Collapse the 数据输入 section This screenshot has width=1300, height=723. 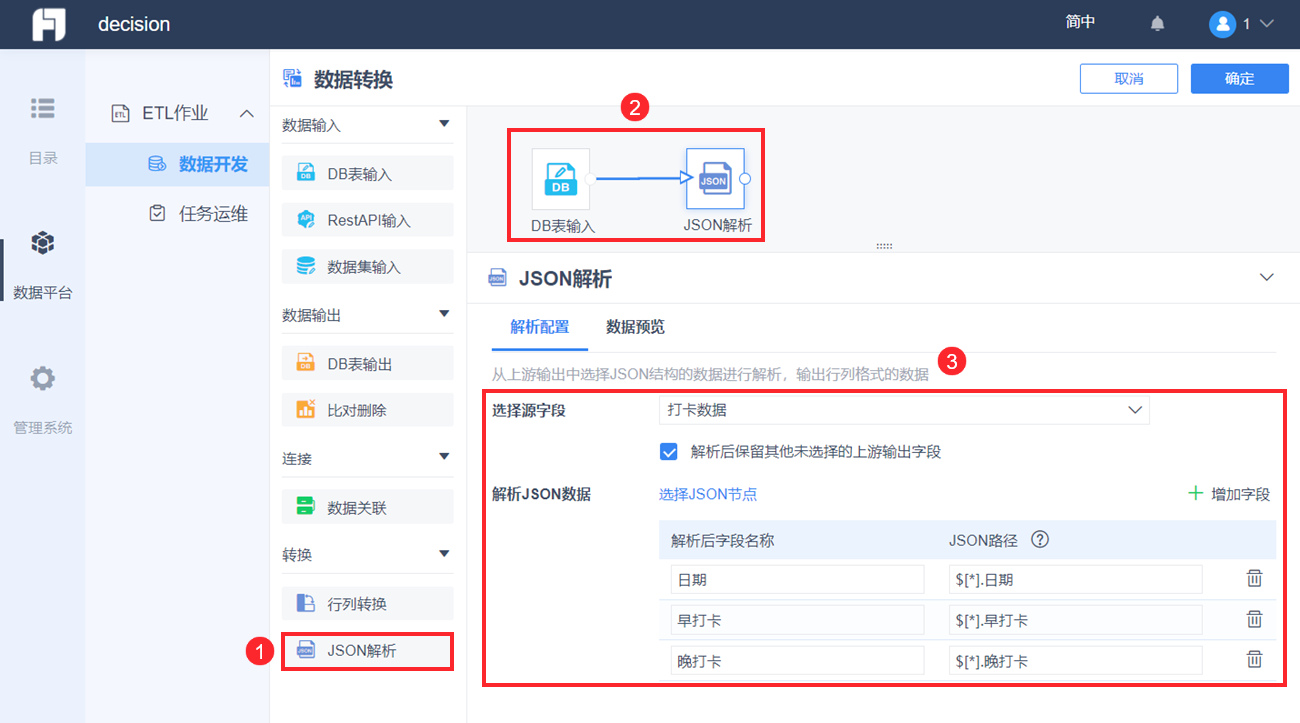(x=444, y=125)
